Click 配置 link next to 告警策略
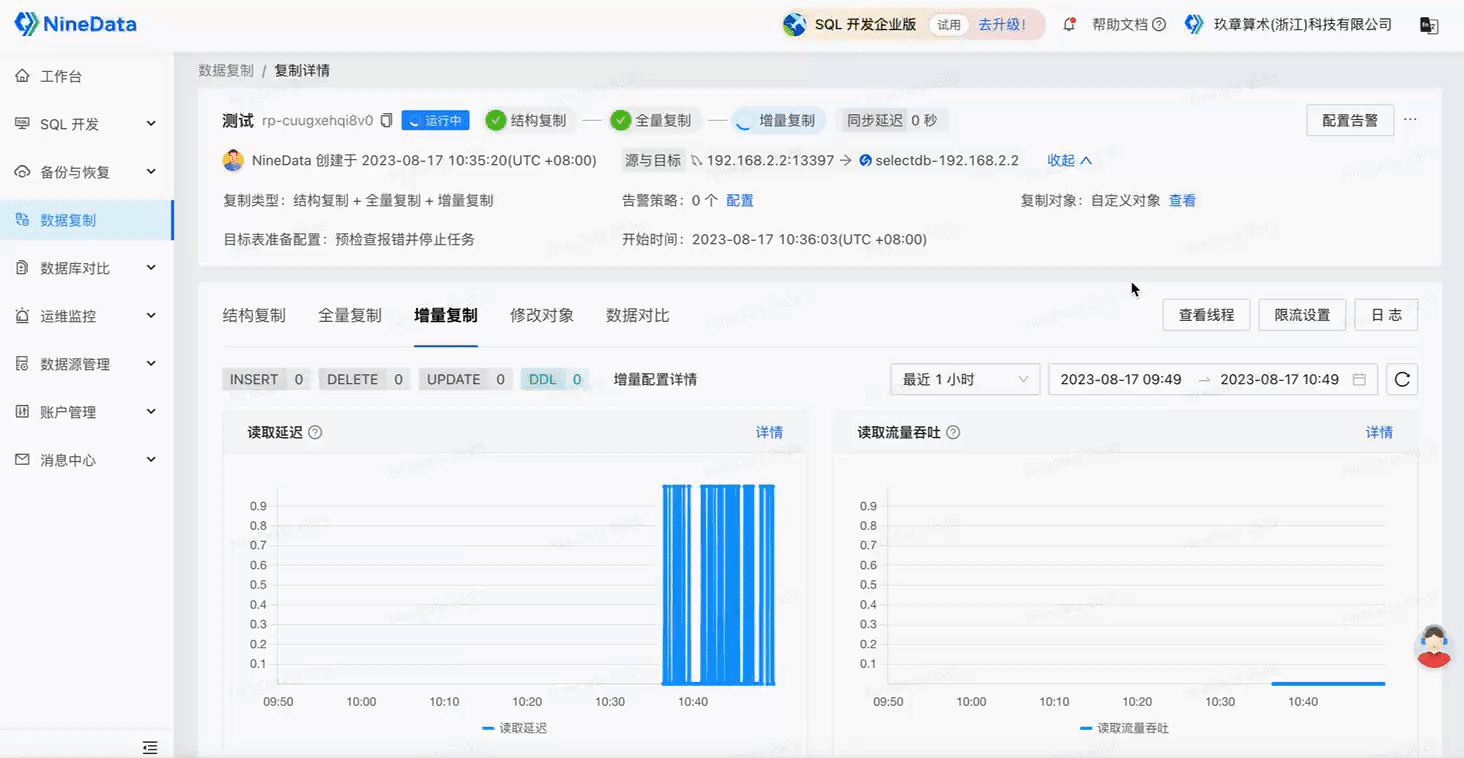Image resolution: width=1464 pixels, height=758 pixels. click(740, 200)
